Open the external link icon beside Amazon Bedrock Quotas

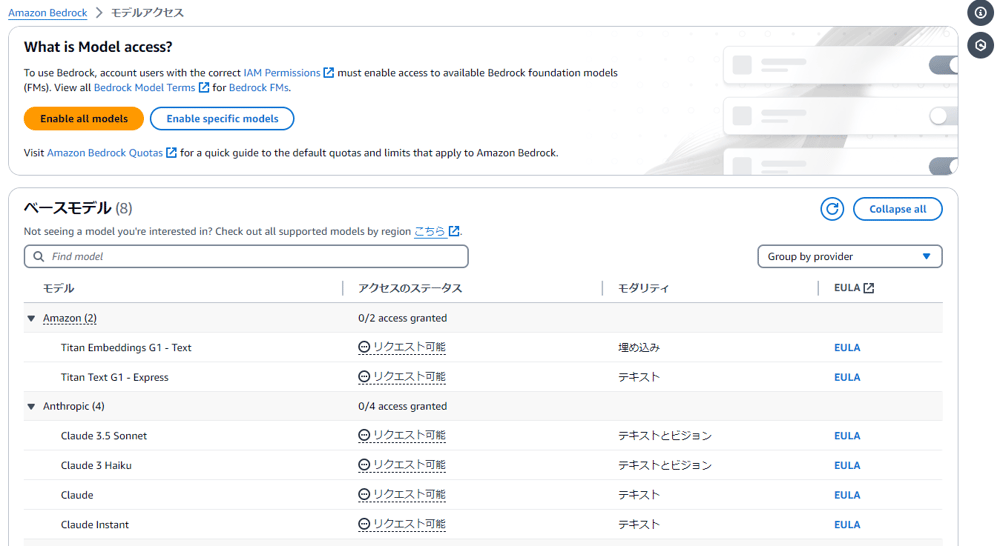[171, 152]
